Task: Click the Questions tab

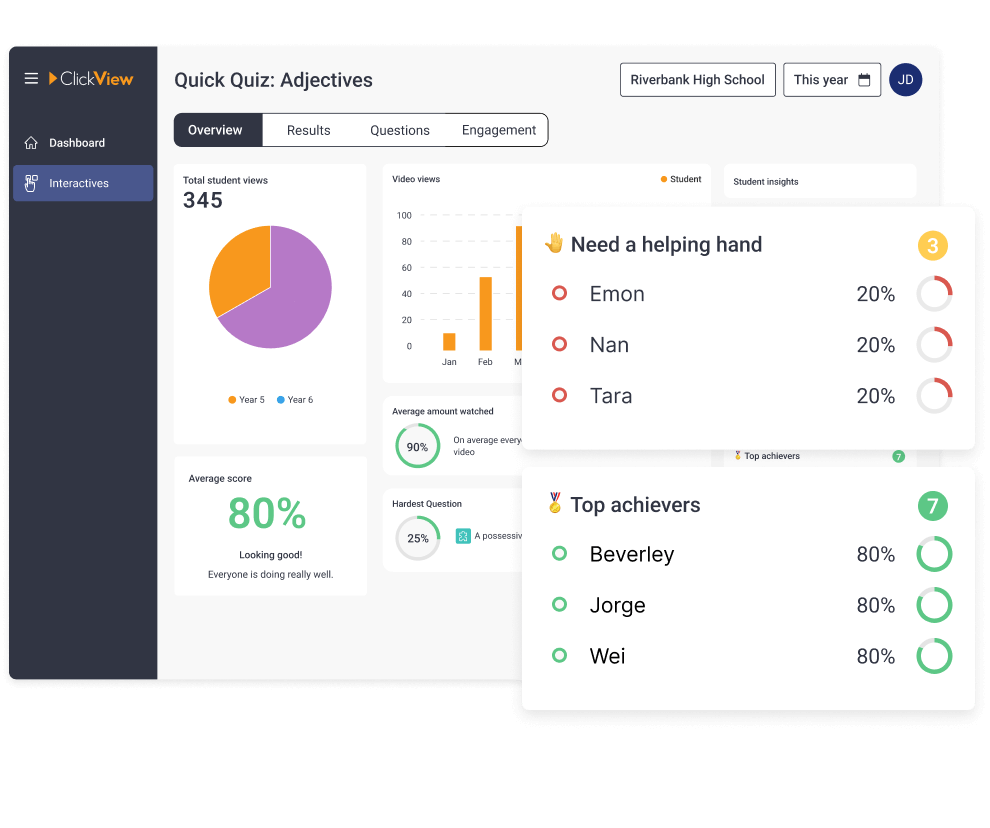Action: coord(399,129)
